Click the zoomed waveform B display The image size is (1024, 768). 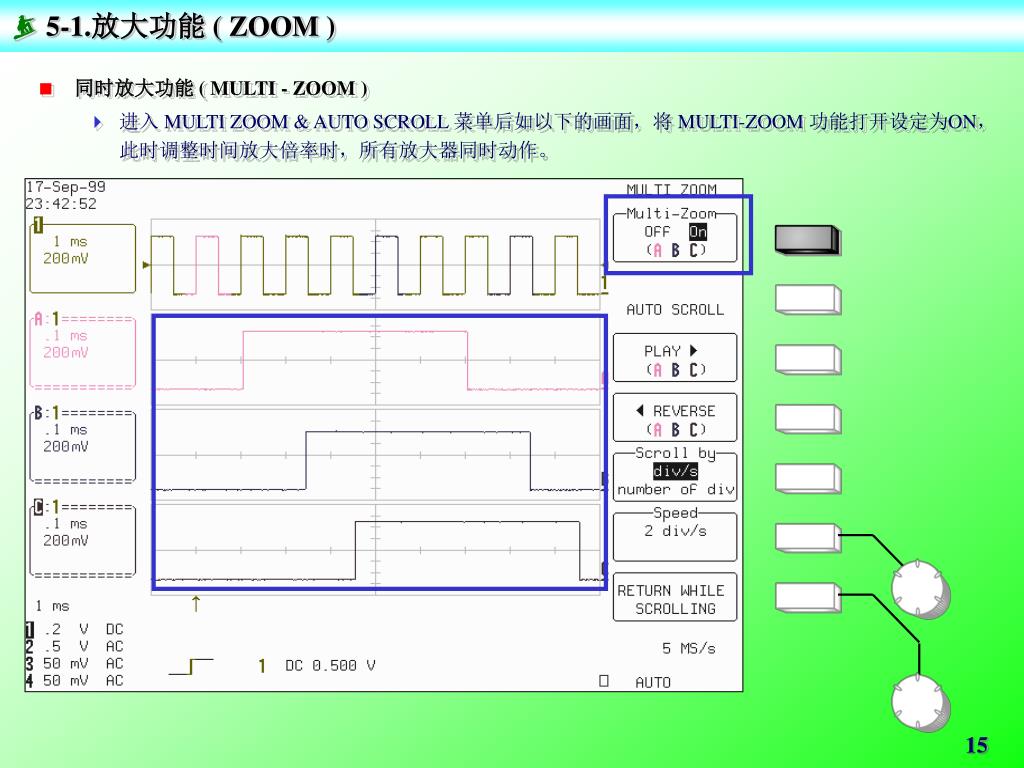pyautogui.click(x=376, y=454)
